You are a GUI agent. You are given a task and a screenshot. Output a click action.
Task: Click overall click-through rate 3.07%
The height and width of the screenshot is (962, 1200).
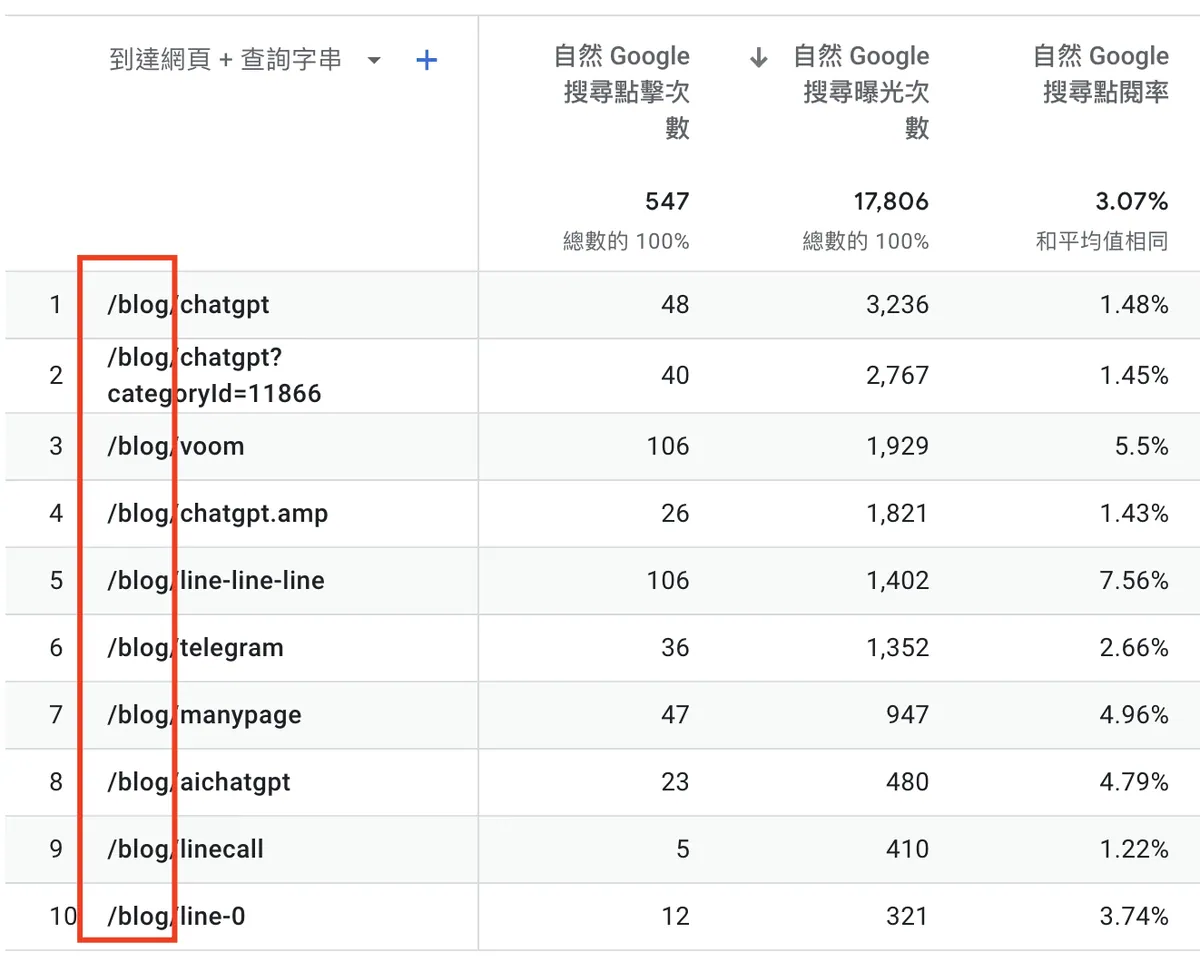click(1132, 202)
